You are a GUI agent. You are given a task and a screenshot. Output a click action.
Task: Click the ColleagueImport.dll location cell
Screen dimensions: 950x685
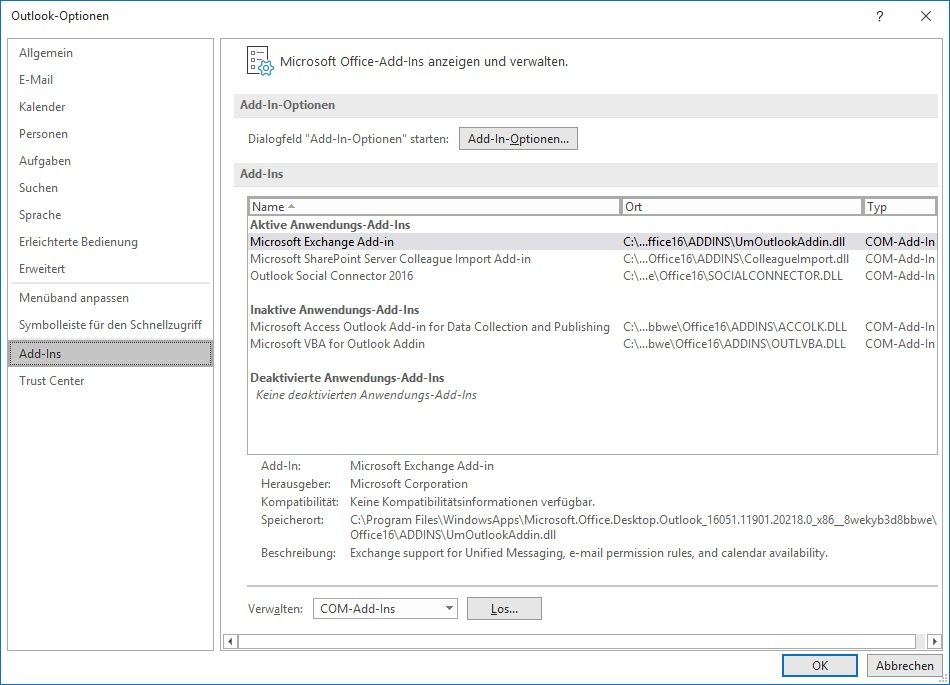736,259
